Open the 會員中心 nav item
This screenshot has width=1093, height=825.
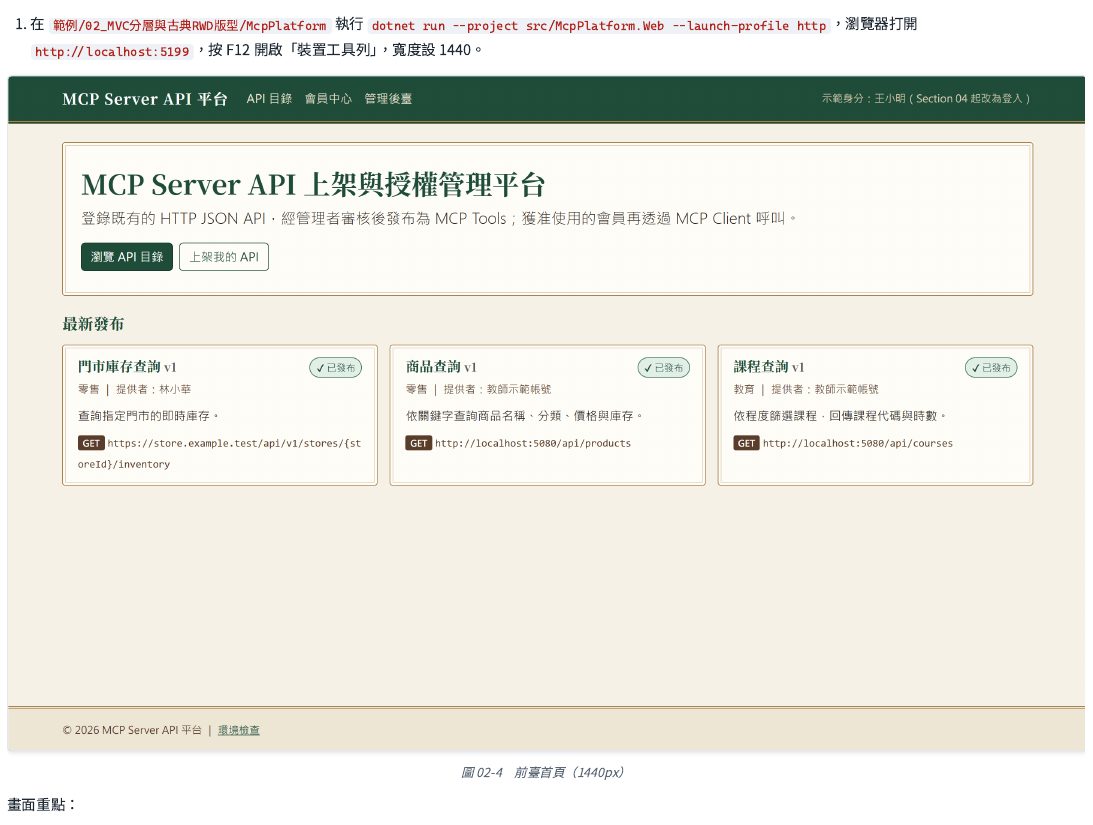pyautogui.click(x=328, y=99)
